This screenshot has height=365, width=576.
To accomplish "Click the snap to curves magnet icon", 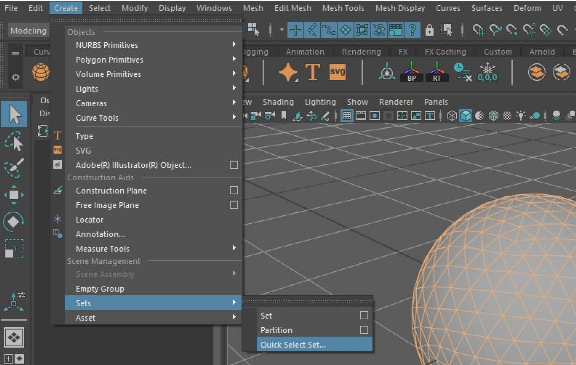I will pos(496,30).
